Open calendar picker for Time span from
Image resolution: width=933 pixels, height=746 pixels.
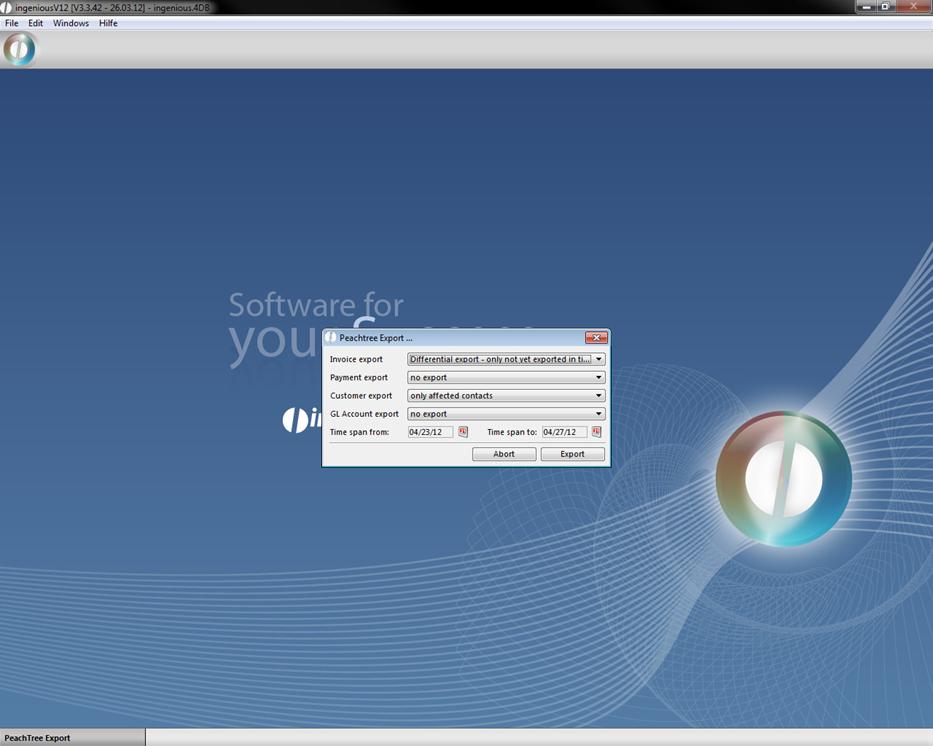click(x=463, y=432)
